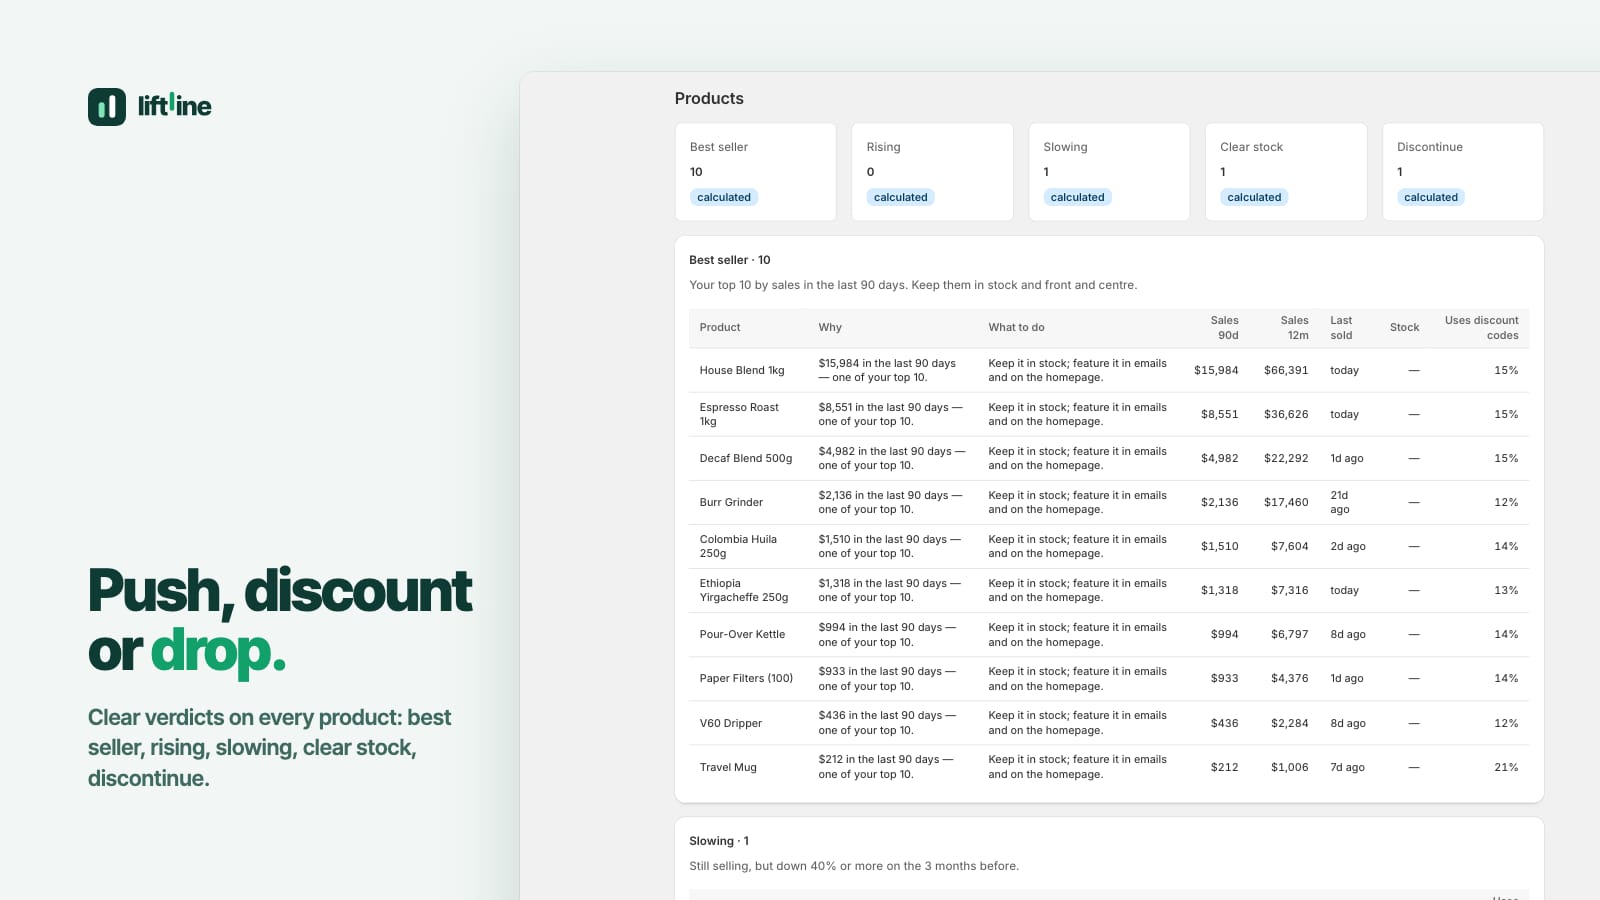The width and height of the screenshot is (1600, 900).
Task: Click the calculated badge under Best seller
Action: (x=724, y=197)
